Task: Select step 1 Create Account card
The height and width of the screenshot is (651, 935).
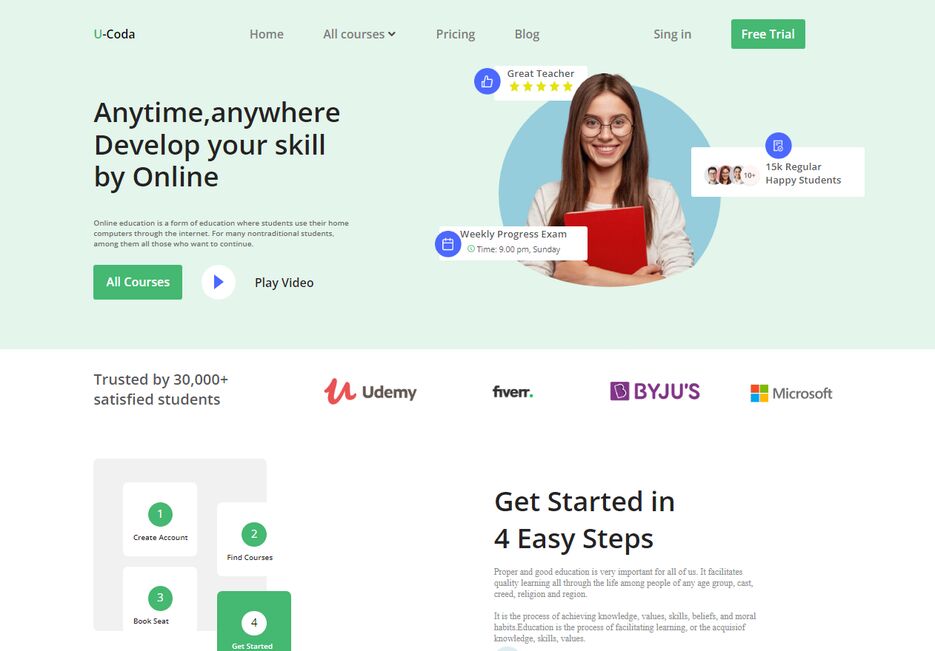Action: pyautogui.click(x=160, y=519)
